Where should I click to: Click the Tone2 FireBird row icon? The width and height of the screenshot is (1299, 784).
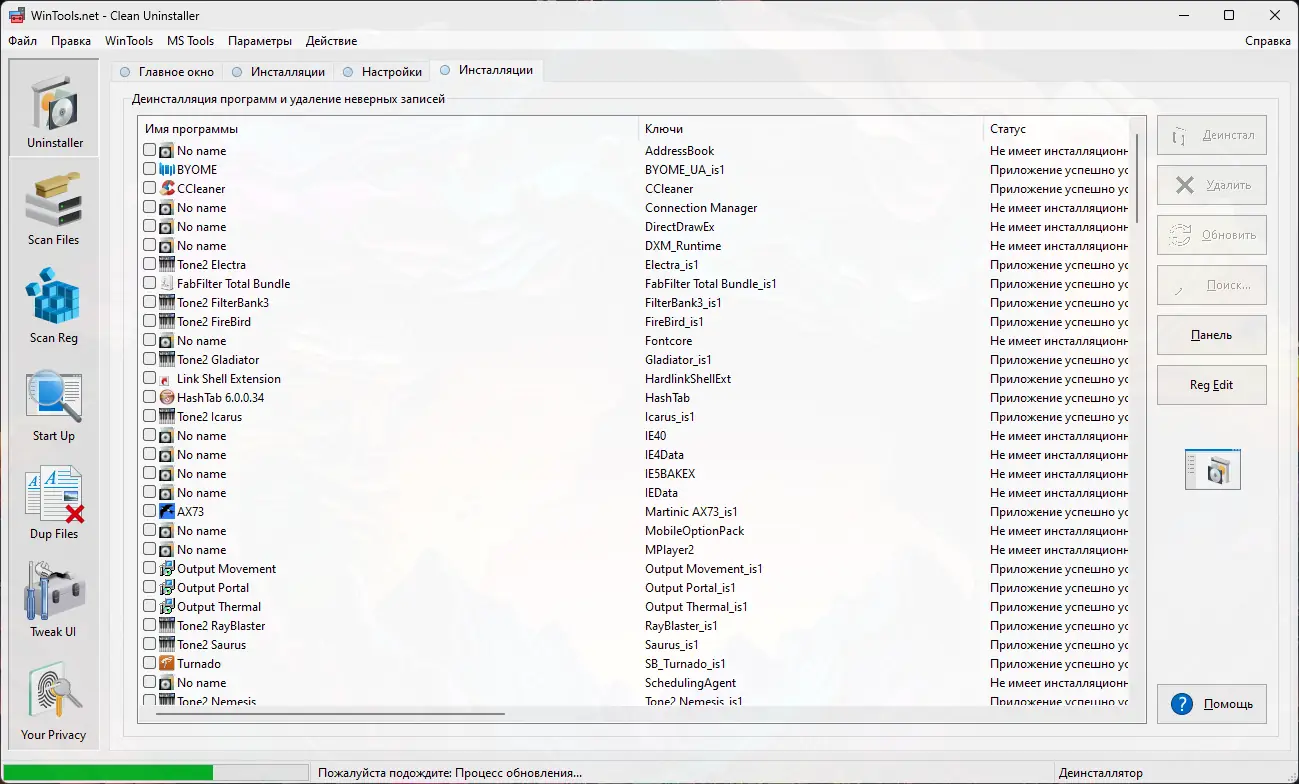pos(167,322)
